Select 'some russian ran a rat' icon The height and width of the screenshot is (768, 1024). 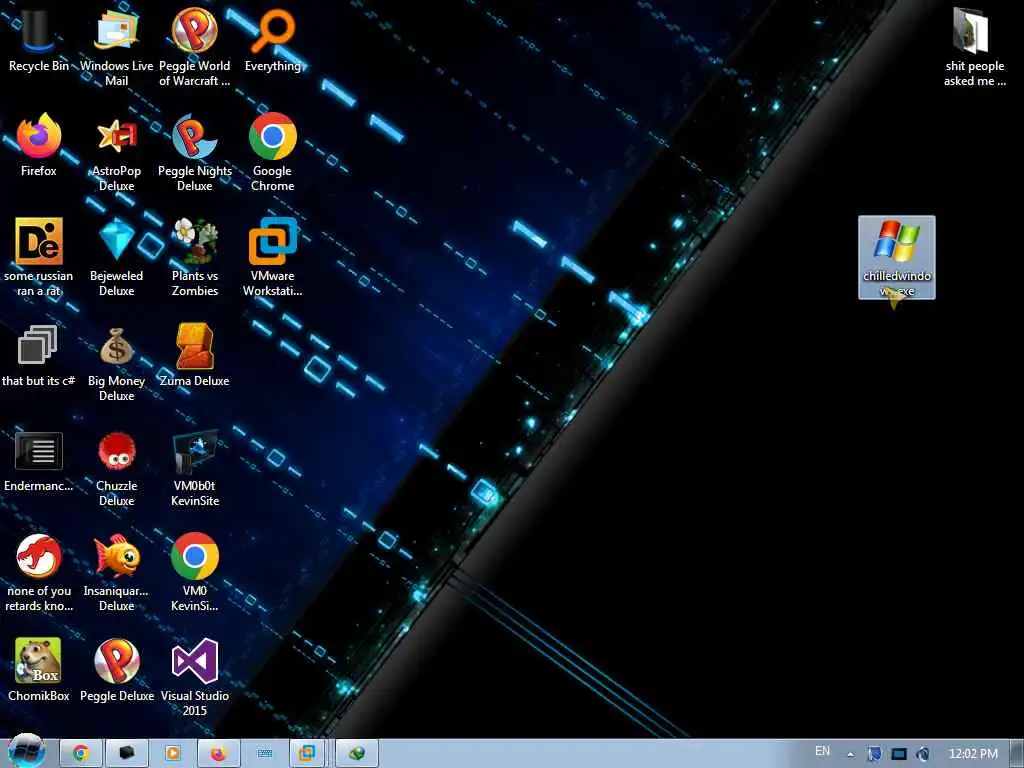click(39, 257)
